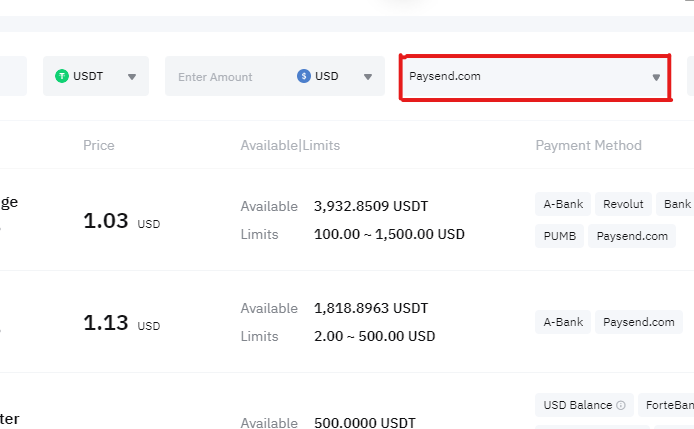Click Paysend.com tag in the 1.13 row
694x429 pixels.
638,322
